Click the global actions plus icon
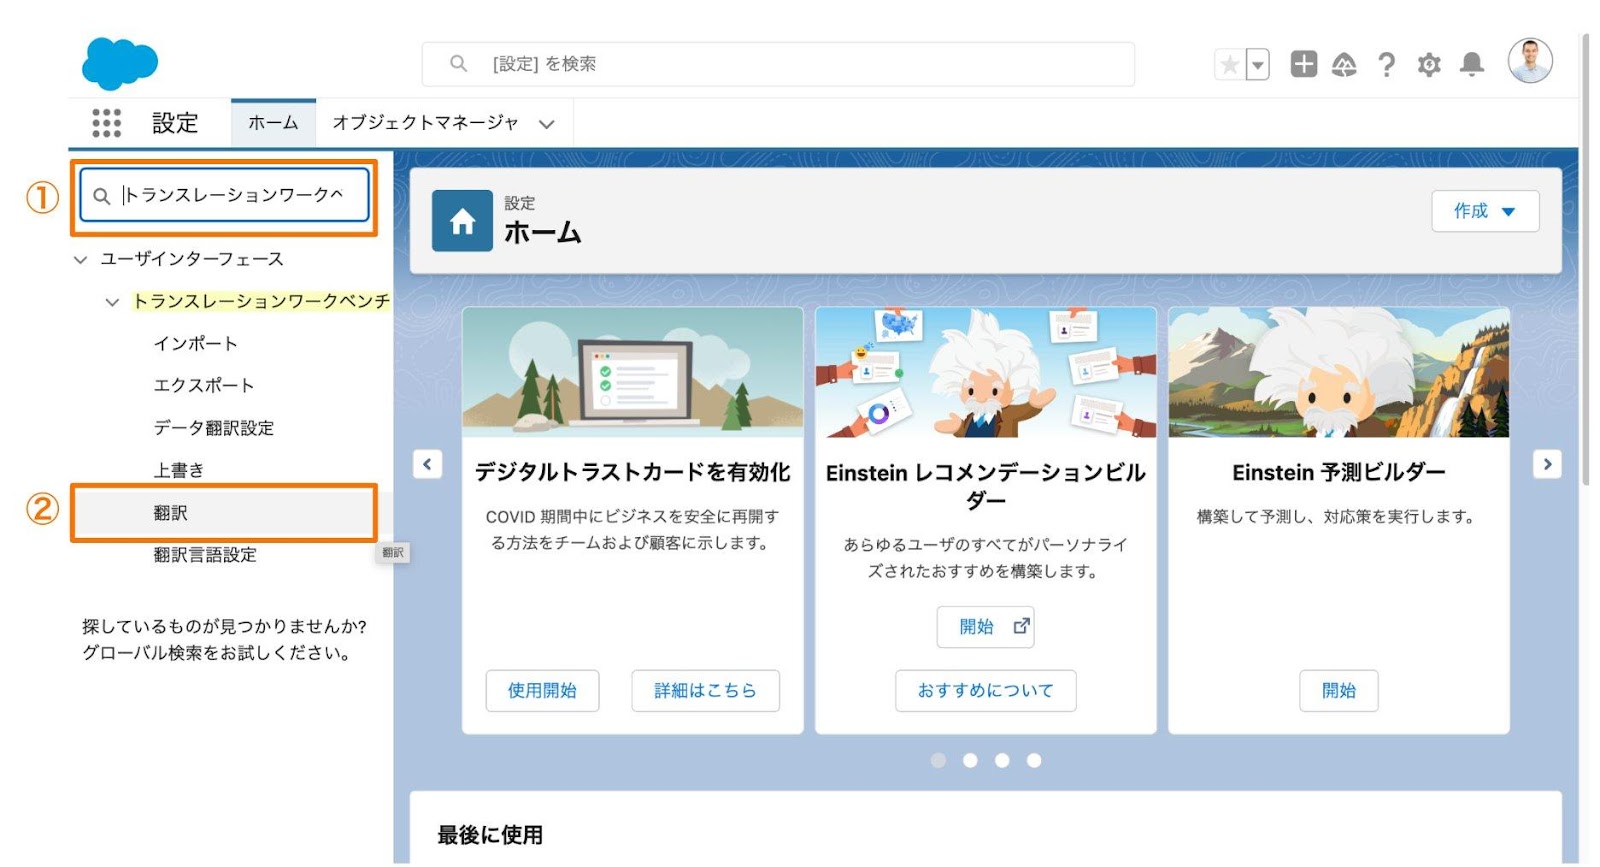 (x=1304, y=64)
